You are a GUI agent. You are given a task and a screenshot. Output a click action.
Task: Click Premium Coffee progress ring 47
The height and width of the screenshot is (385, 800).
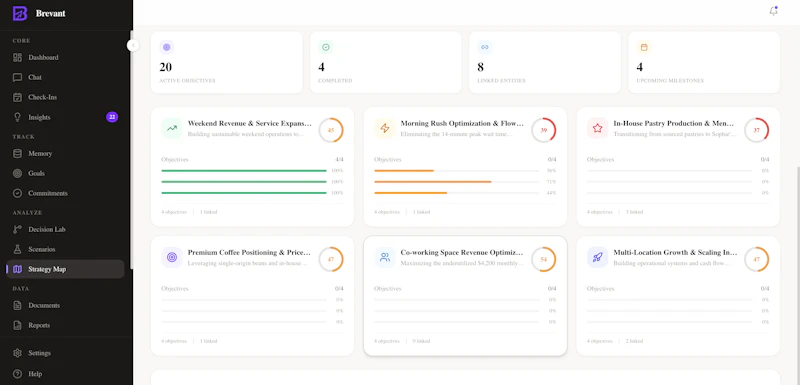[331, 259]
